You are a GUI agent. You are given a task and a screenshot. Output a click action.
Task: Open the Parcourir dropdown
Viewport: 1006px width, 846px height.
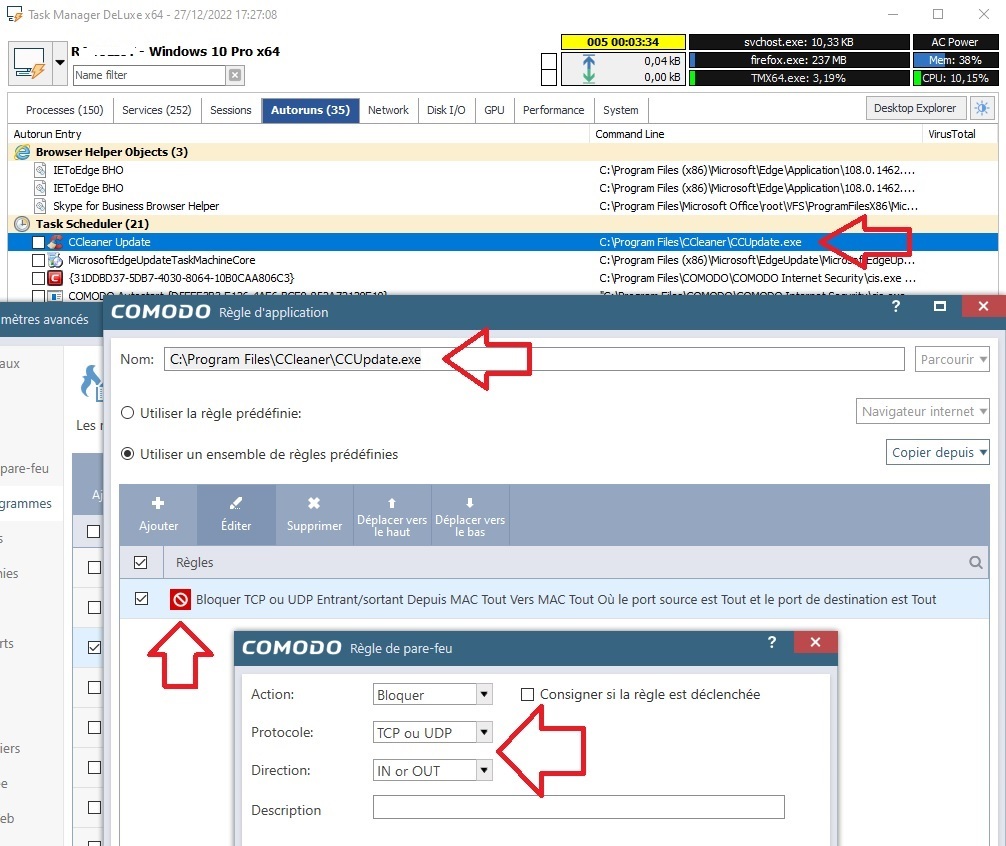pos(952,359)
